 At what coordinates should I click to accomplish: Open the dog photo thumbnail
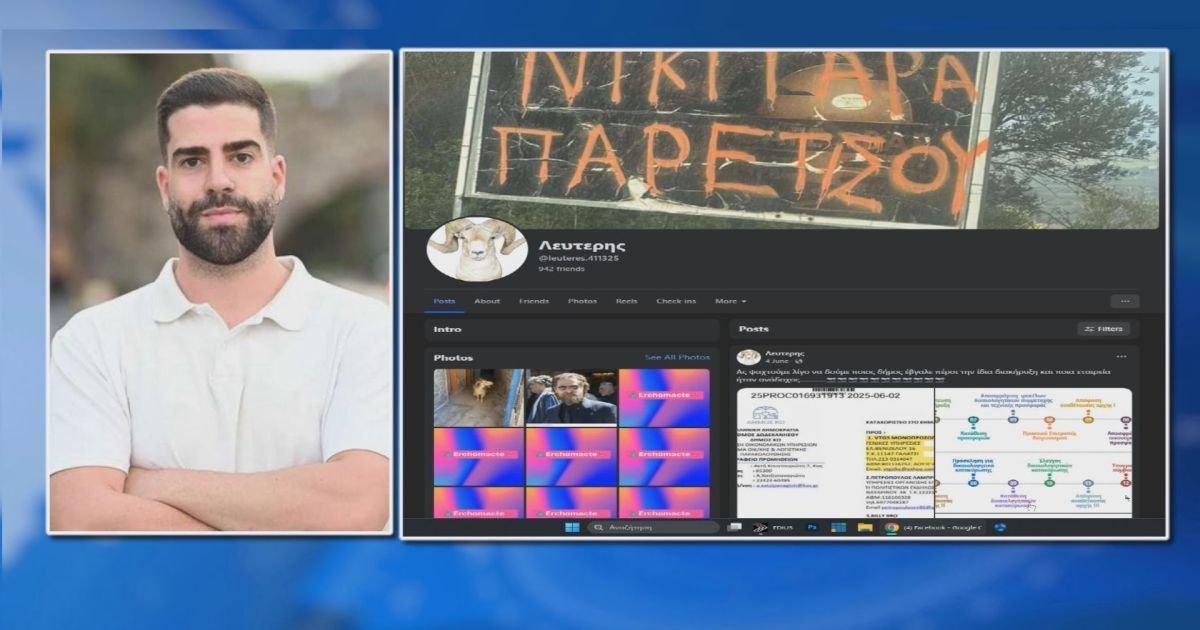(478, 397)
